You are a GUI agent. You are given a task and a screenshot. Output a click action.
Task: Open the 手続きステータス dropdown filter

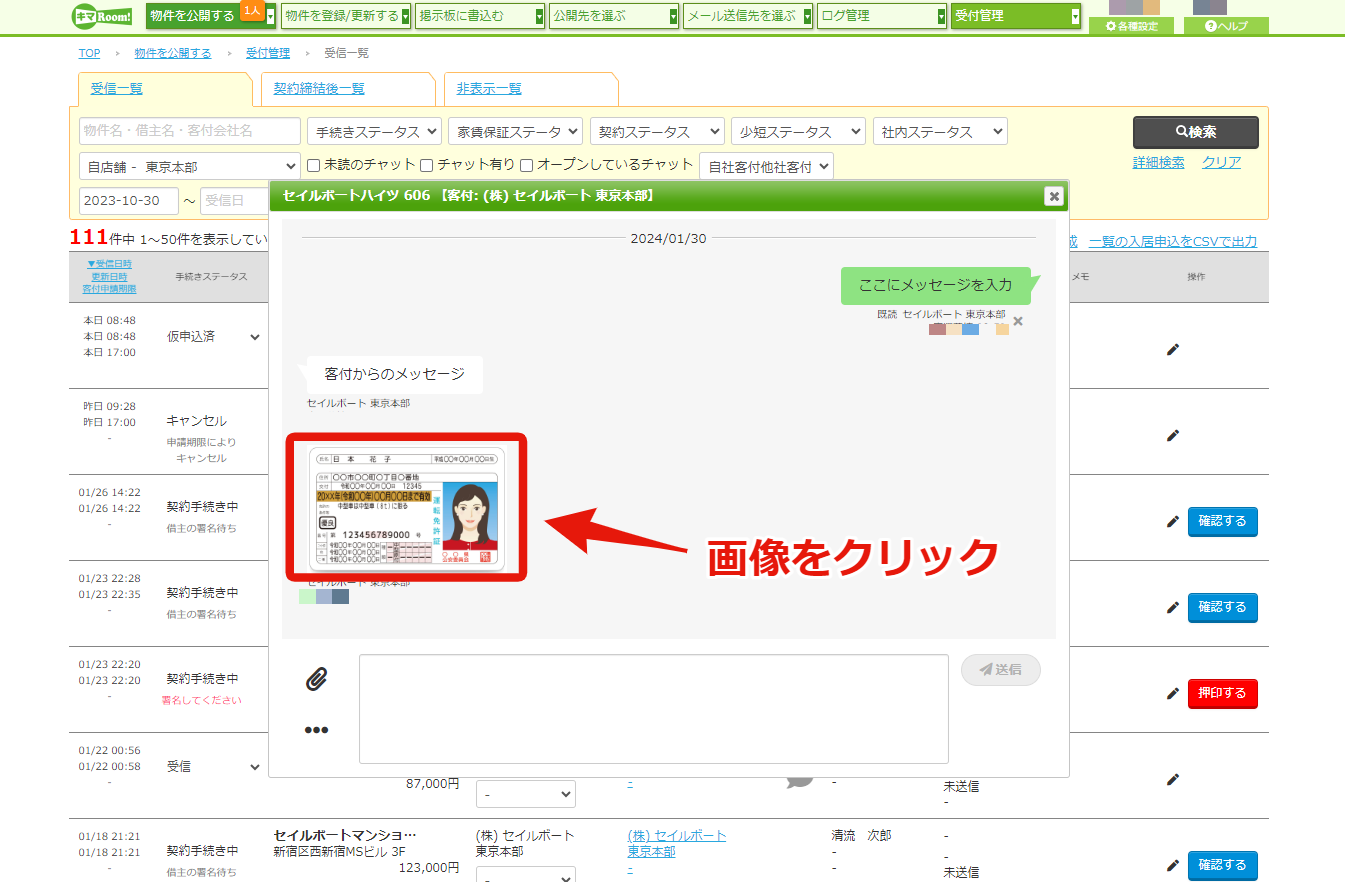click(x=374, y=131)
